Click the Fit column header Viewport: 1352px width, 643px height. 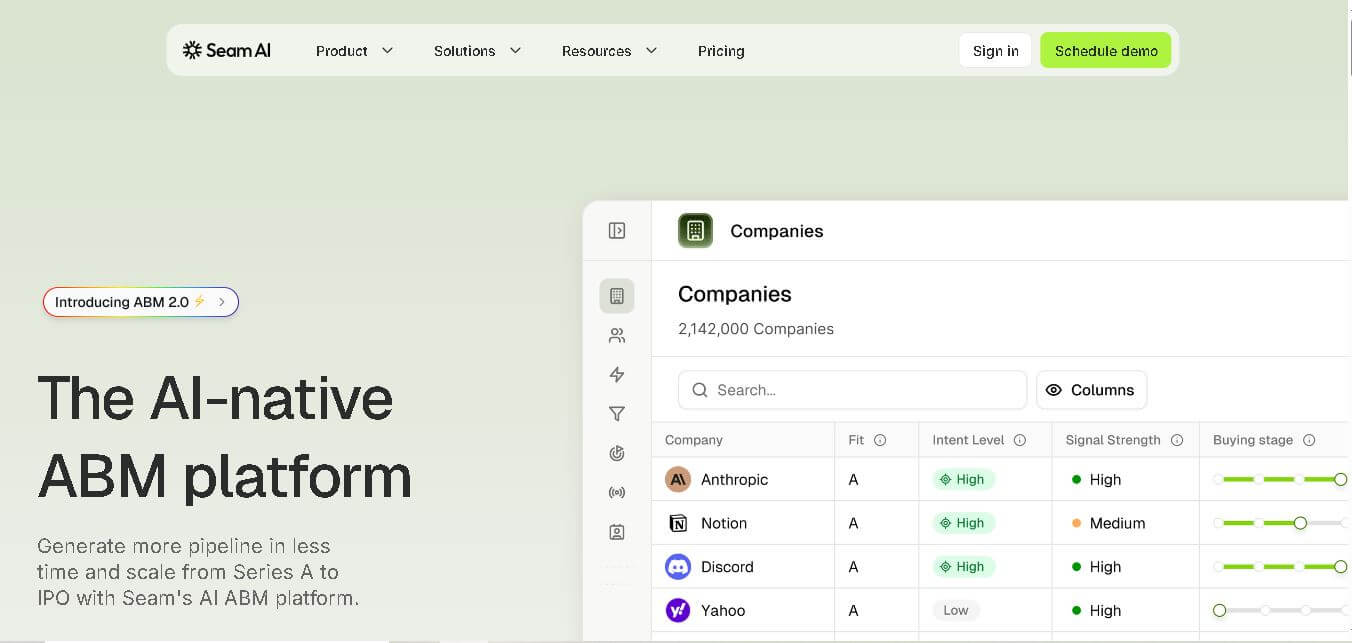pyautogui.click(x=856, y=440)
